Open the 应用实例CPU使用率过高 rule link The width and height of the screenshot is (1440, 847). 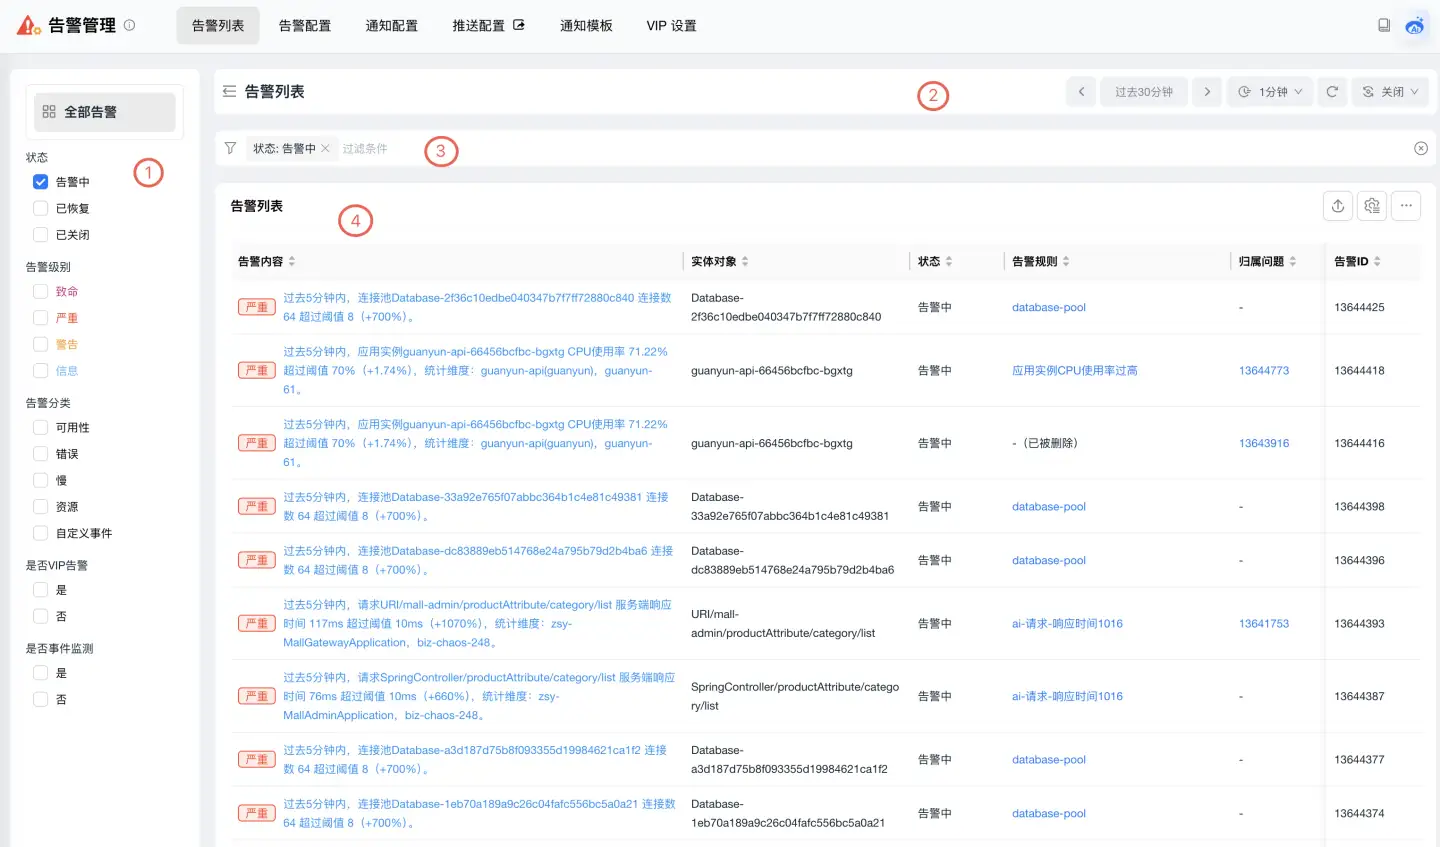click(x=1074, y=371)
